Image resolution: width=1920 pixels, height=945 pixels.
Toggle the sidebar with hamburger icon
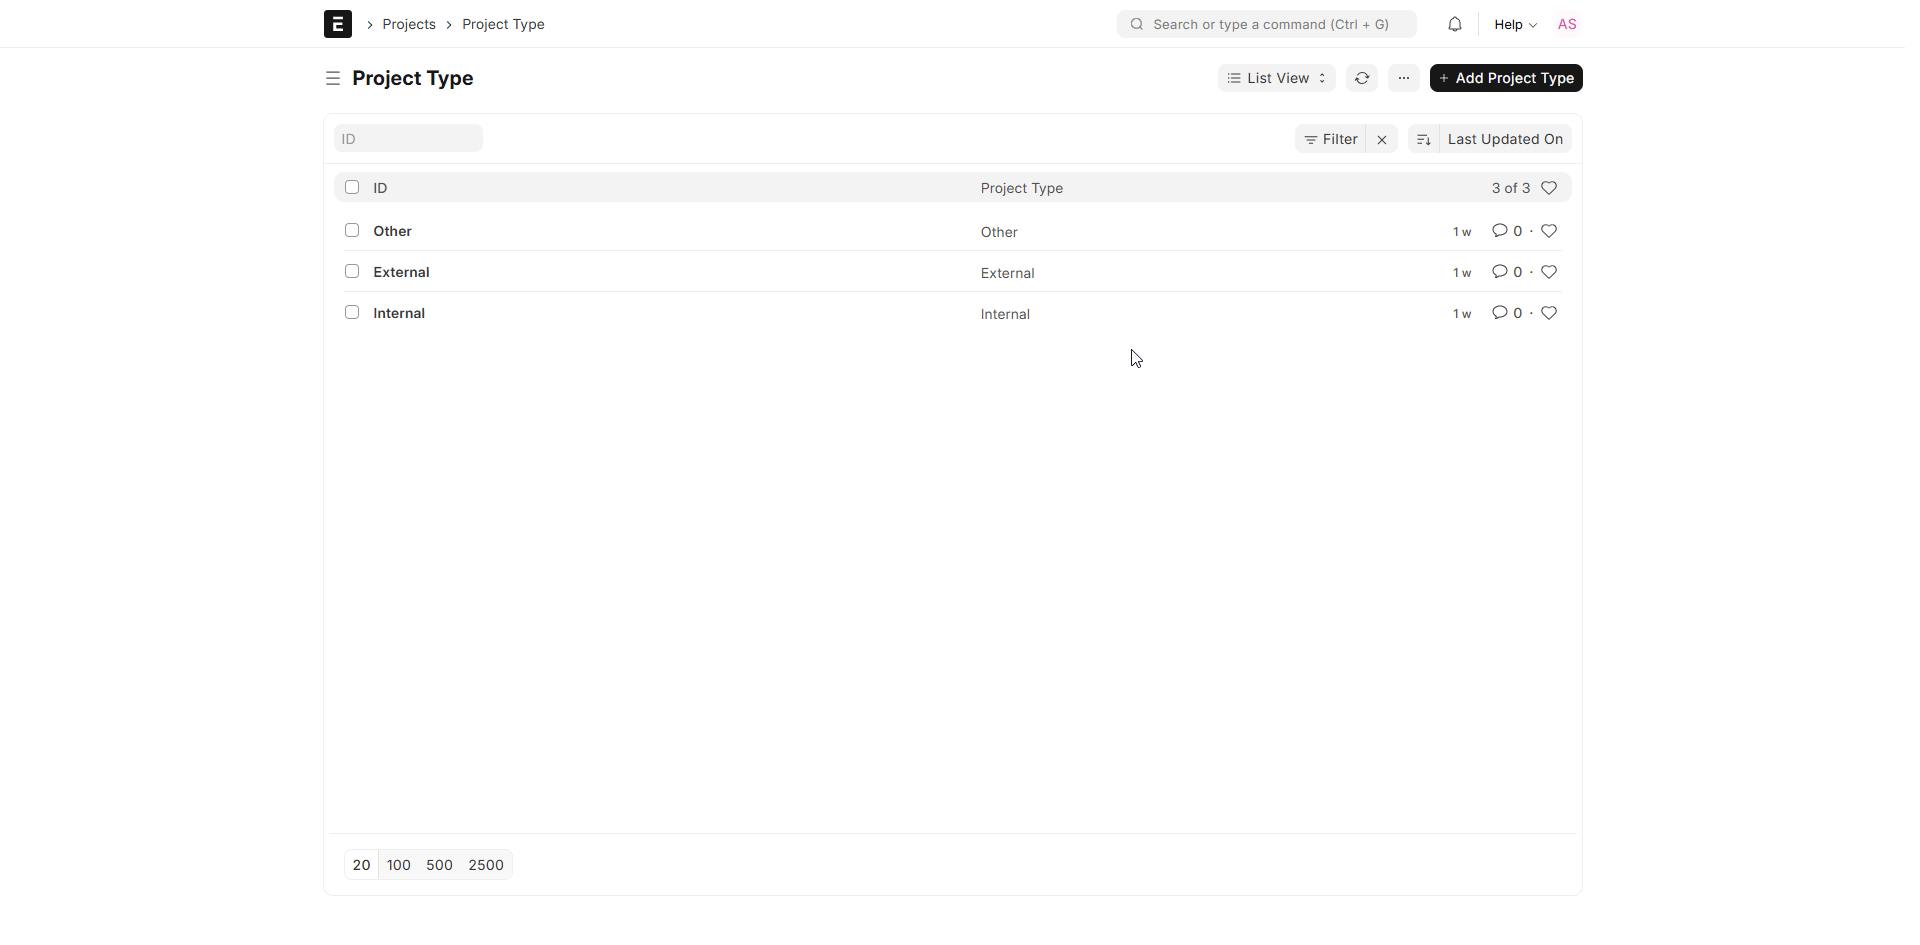point(333,78)
